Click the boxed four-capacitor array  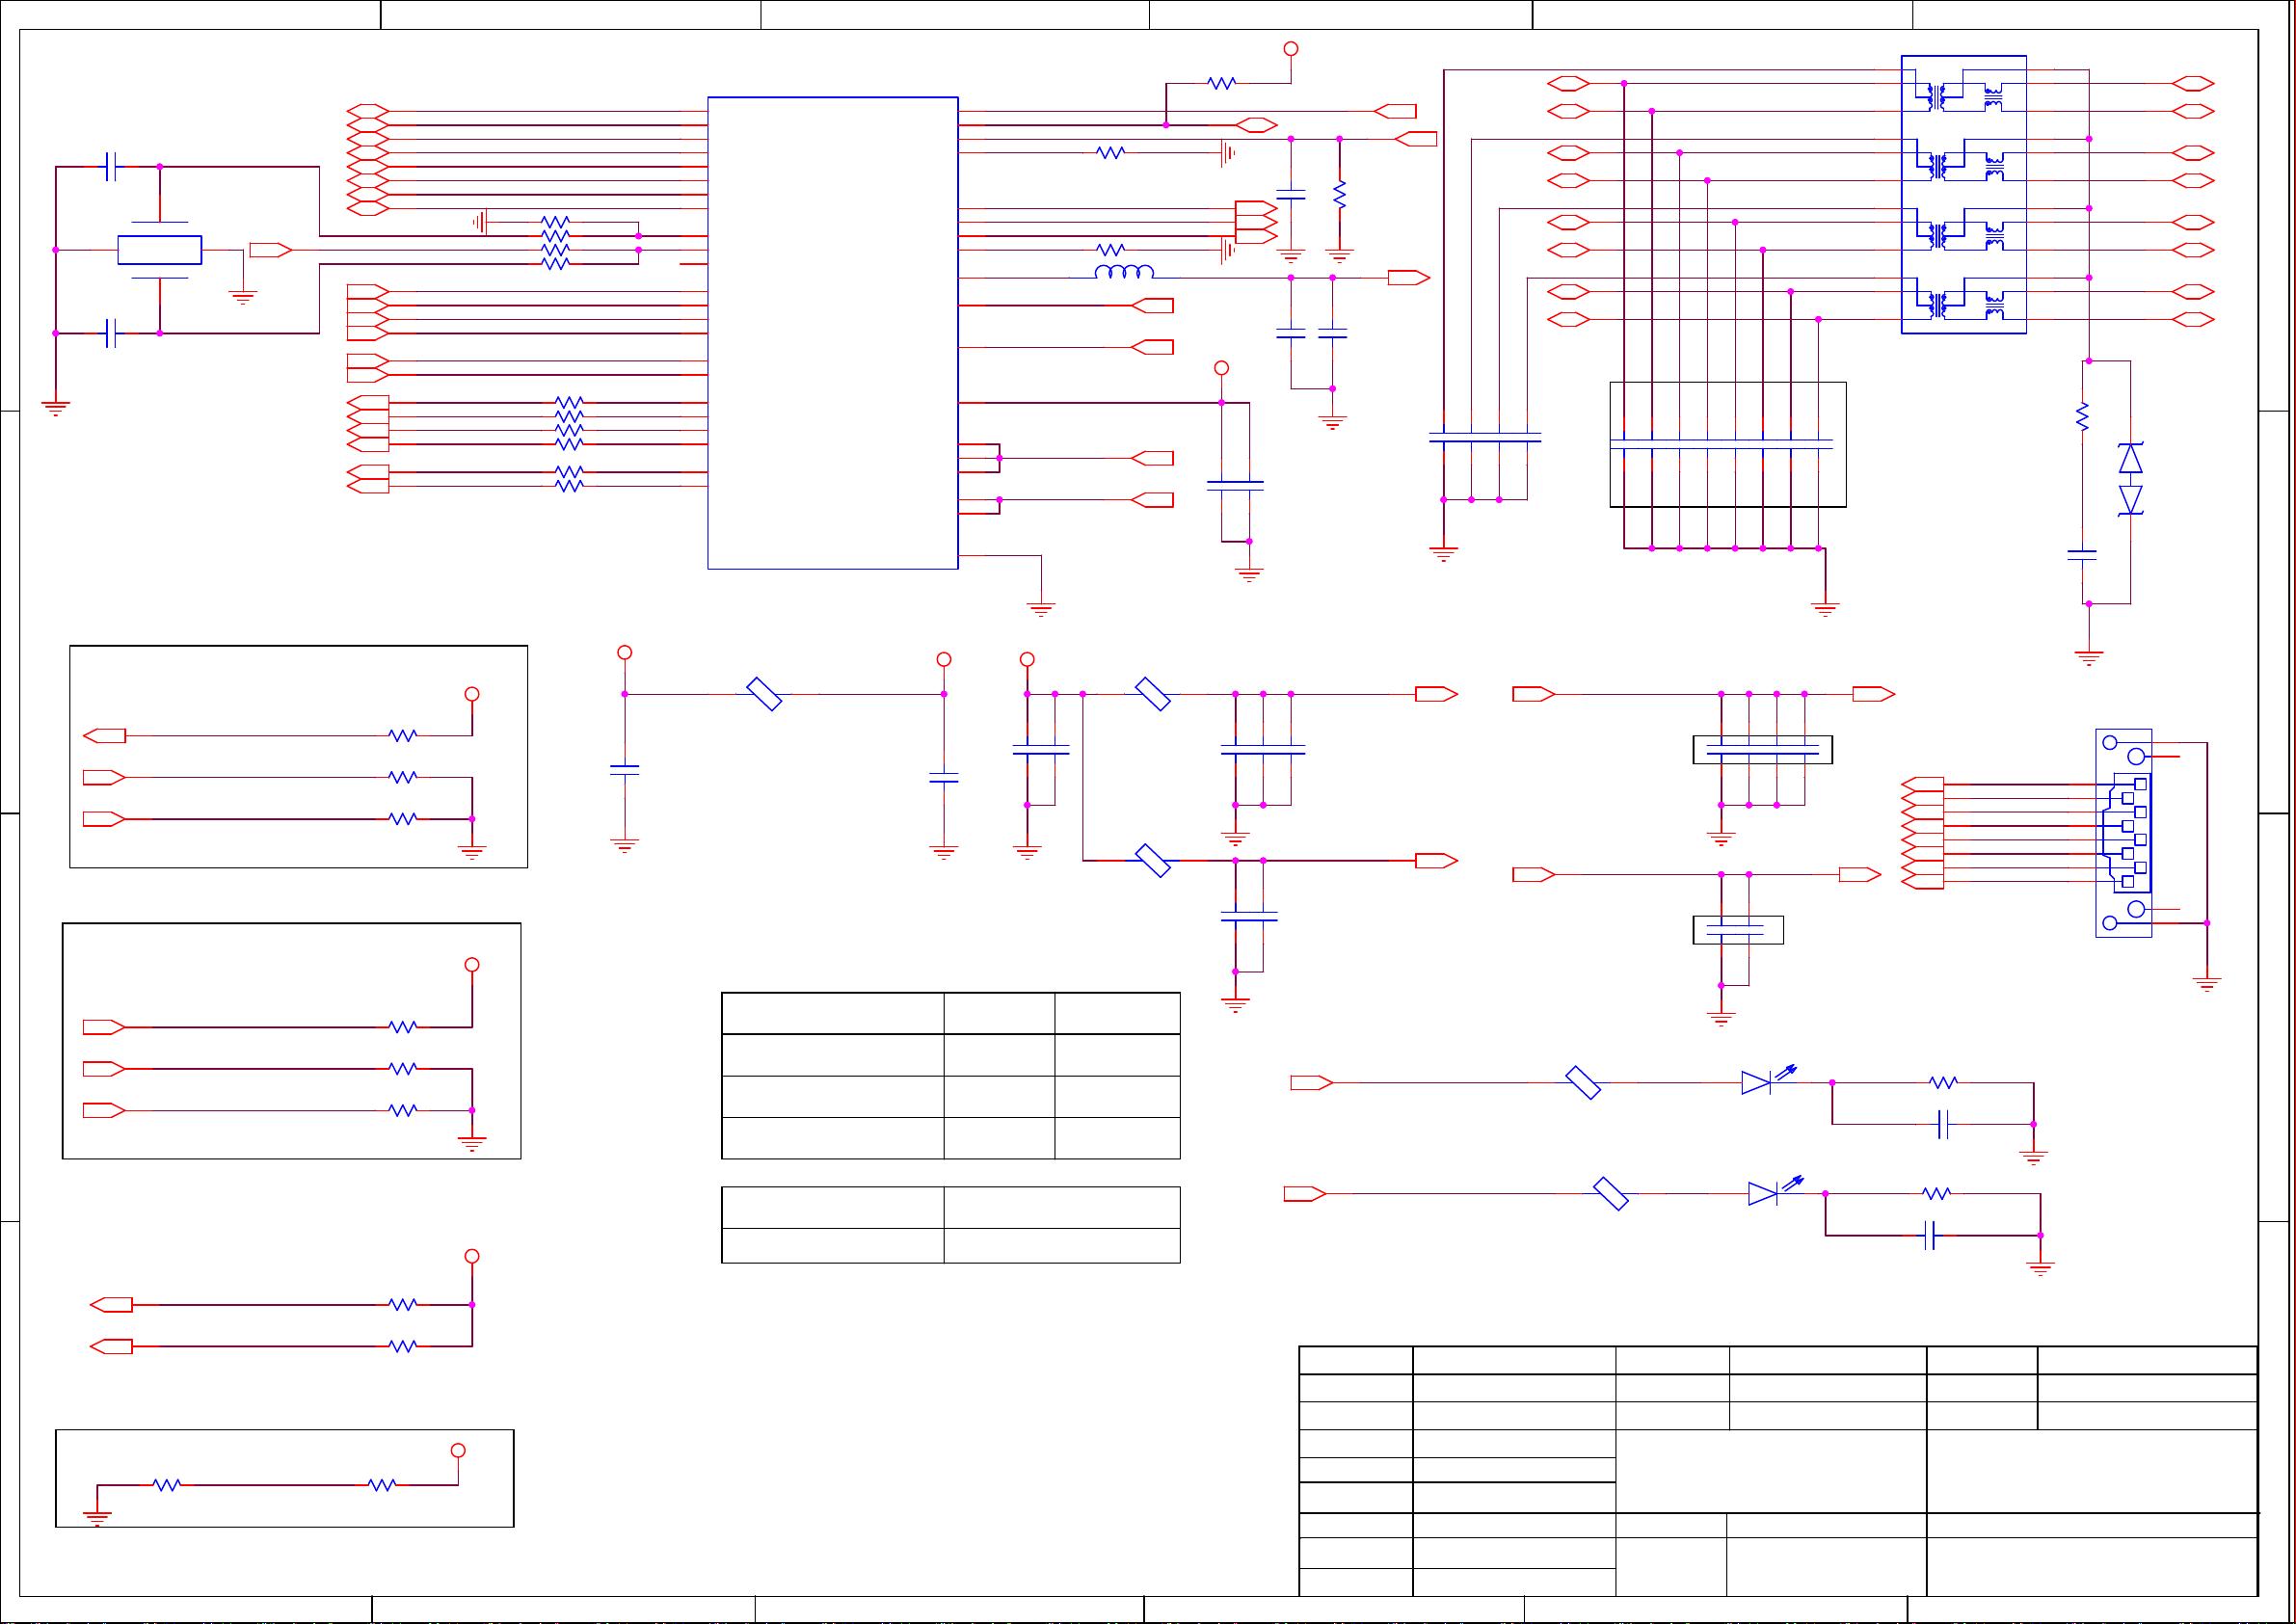click(x=1762, y=750)
